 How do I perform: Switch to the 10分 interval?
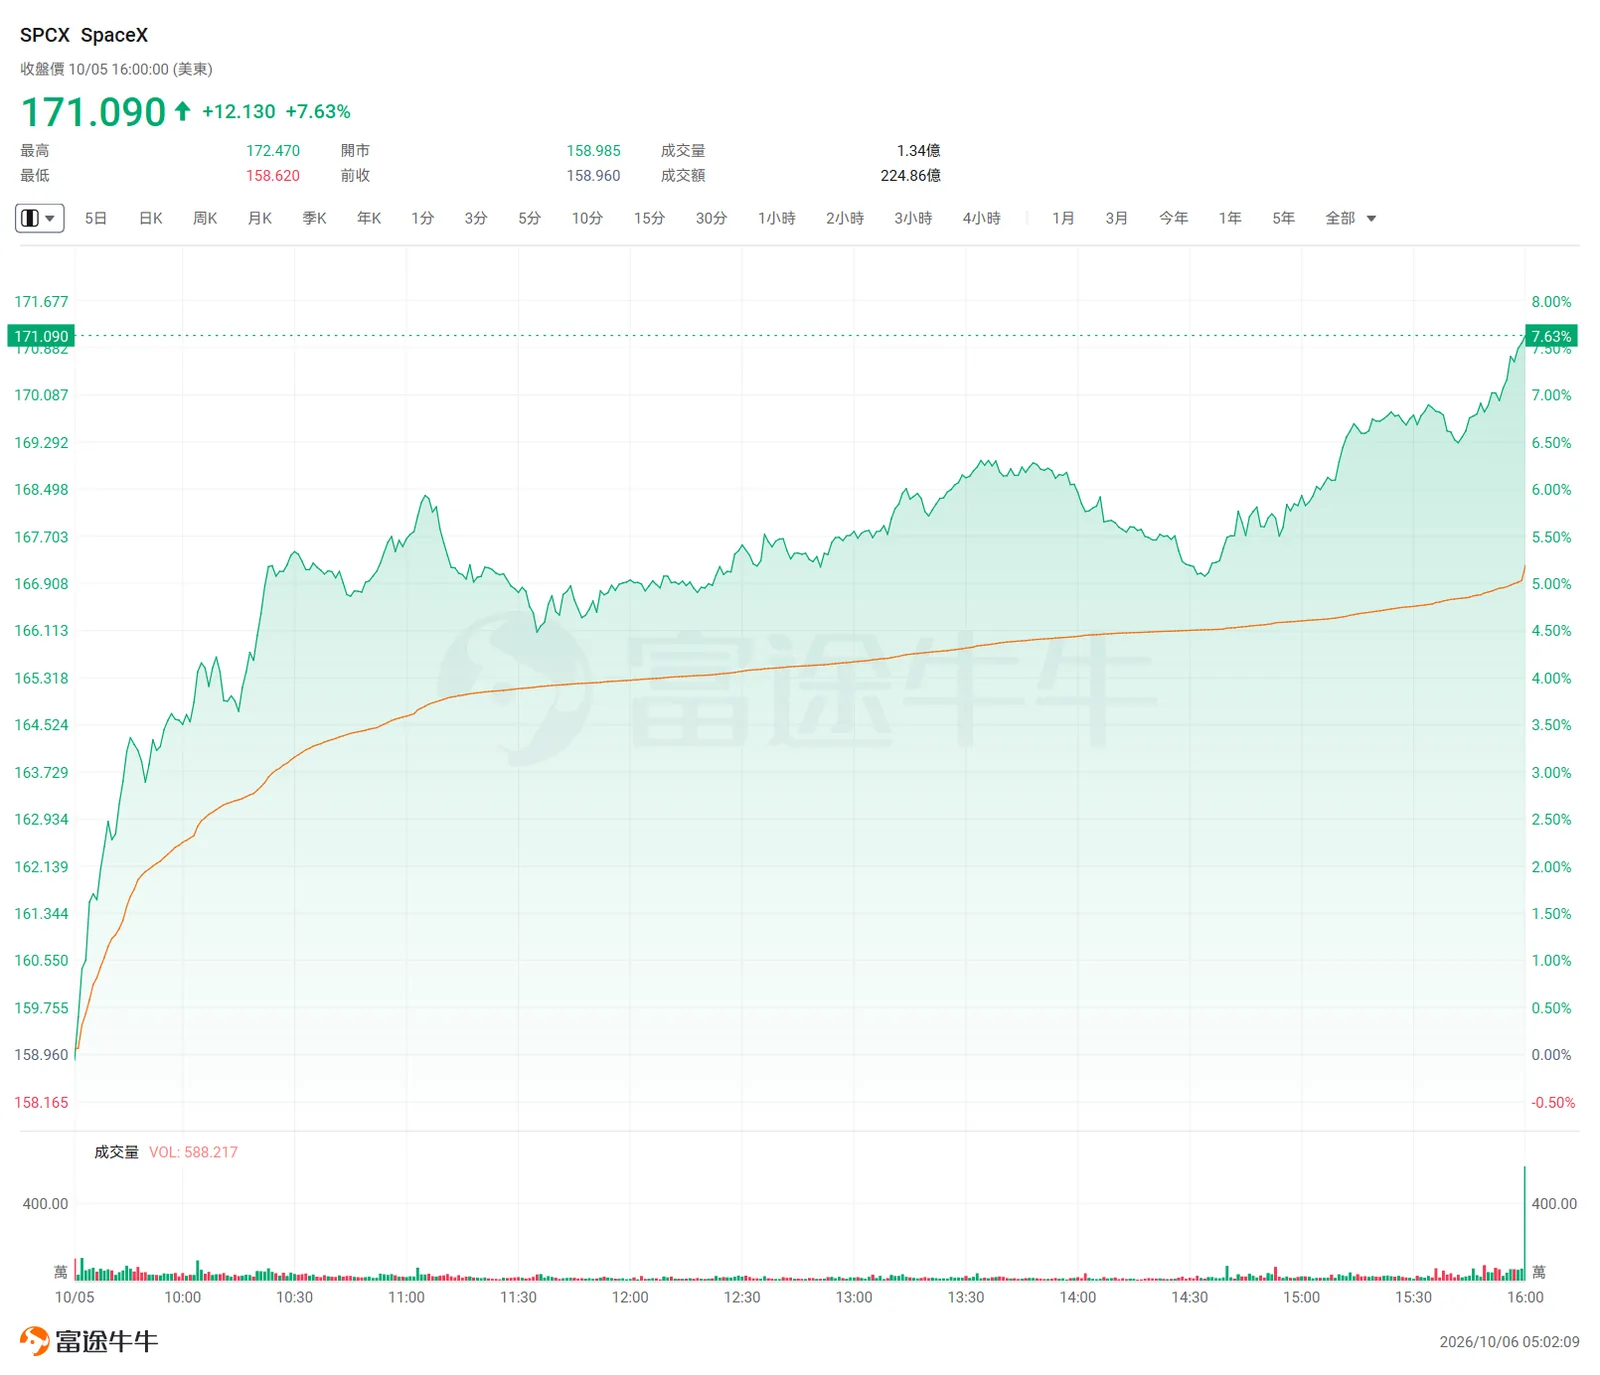point(587,218)
